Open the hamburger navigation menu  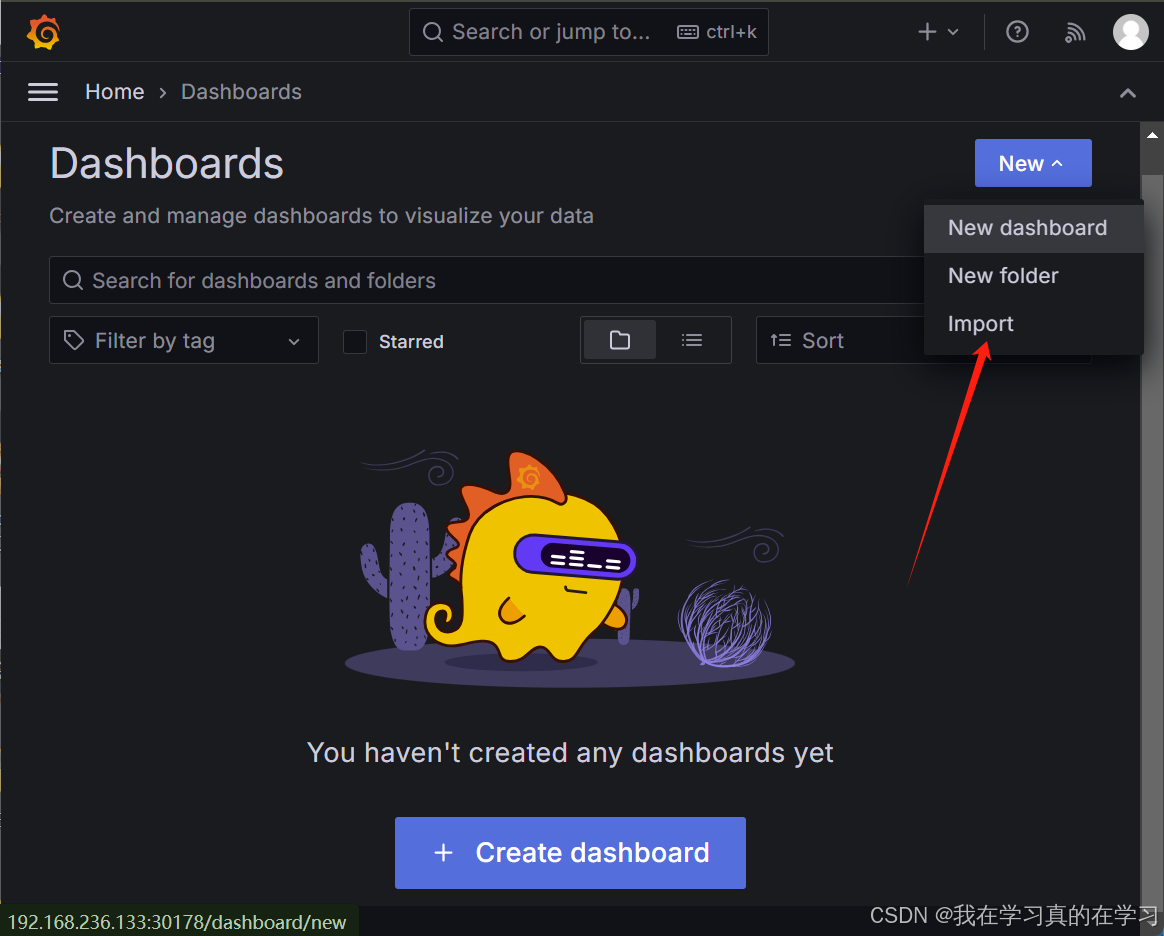click(x=43, y=92)
